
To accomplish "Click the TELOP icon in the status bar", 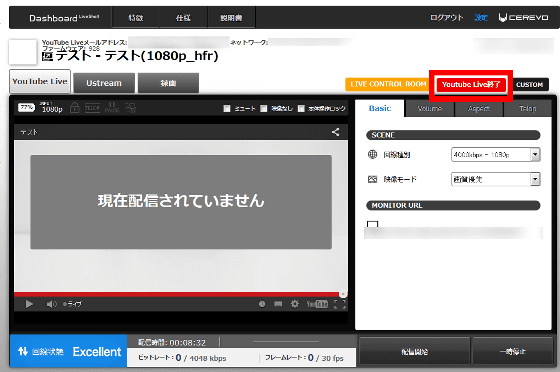I will pyautogui.click(x=92, y=108).
